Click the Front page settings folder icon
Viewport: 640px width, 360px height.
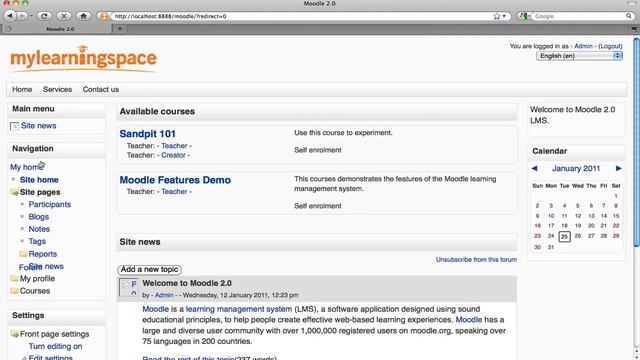point(15,334)
